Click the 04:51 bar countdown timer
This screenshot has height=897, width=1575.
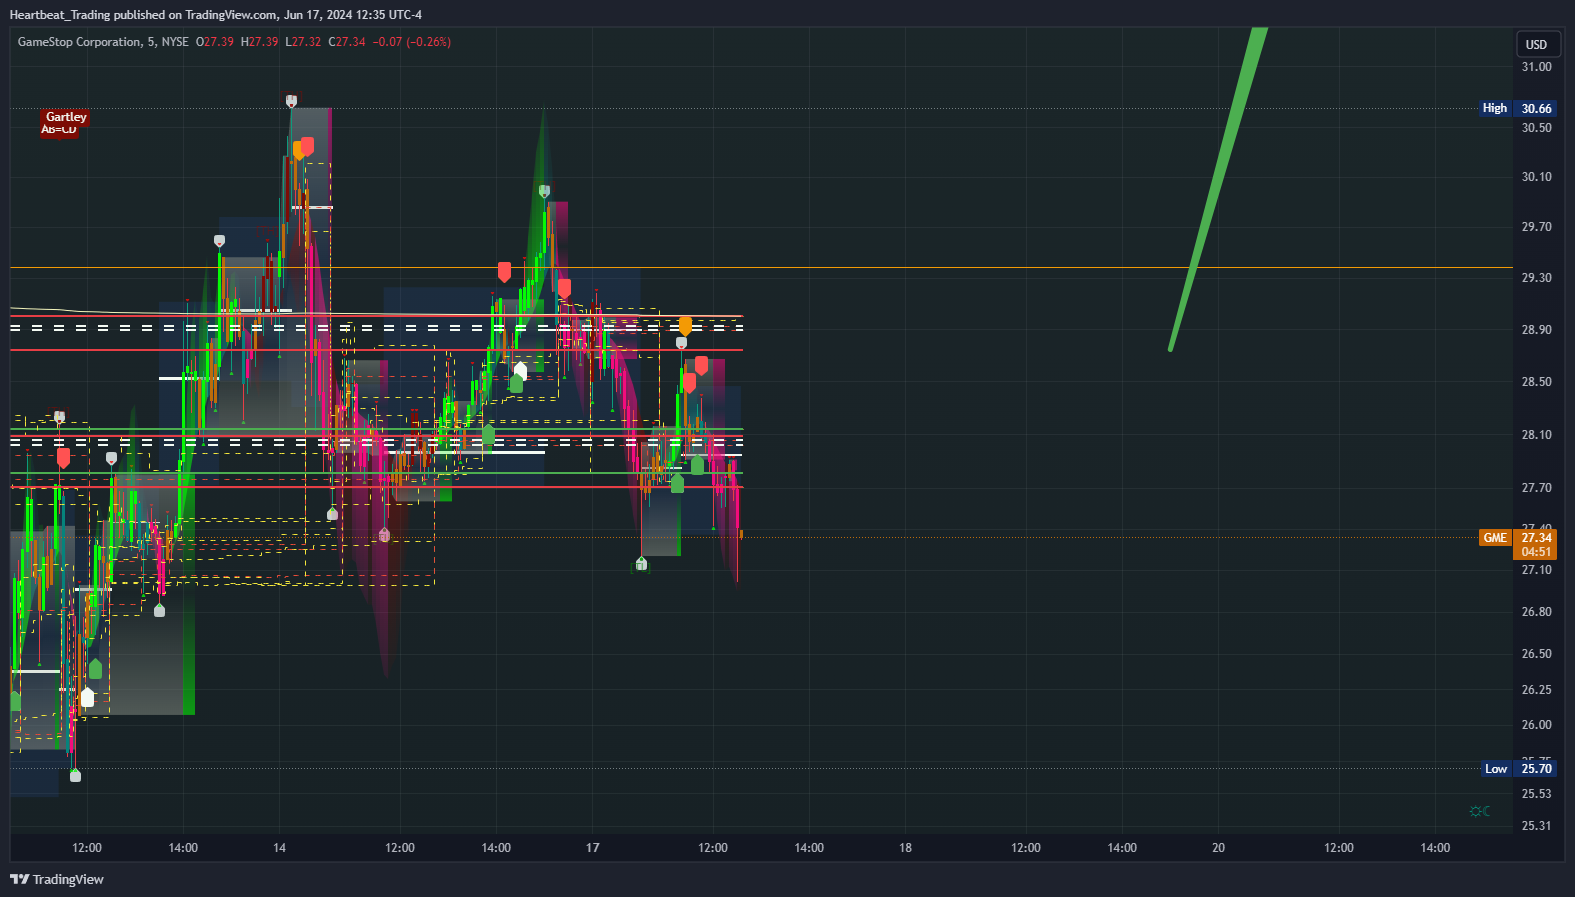pos(1536,552)
